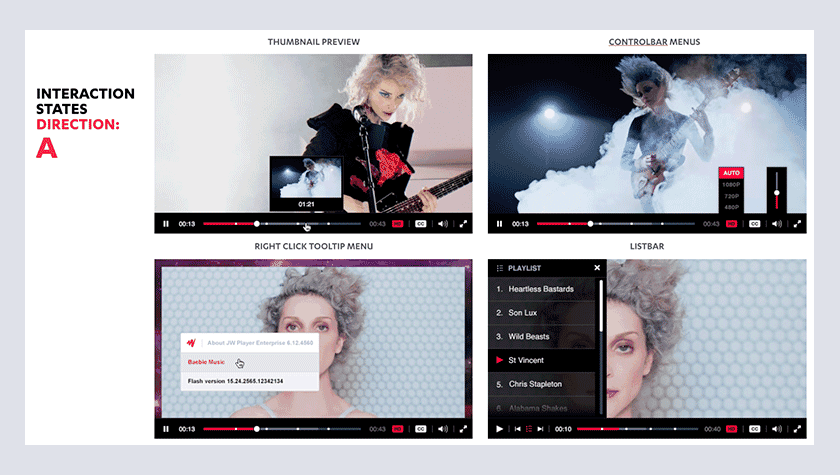The image size is (840, 475).
Task: Open HD quality menu in Controlbar Menus player
Action: (x=731, y=224)
